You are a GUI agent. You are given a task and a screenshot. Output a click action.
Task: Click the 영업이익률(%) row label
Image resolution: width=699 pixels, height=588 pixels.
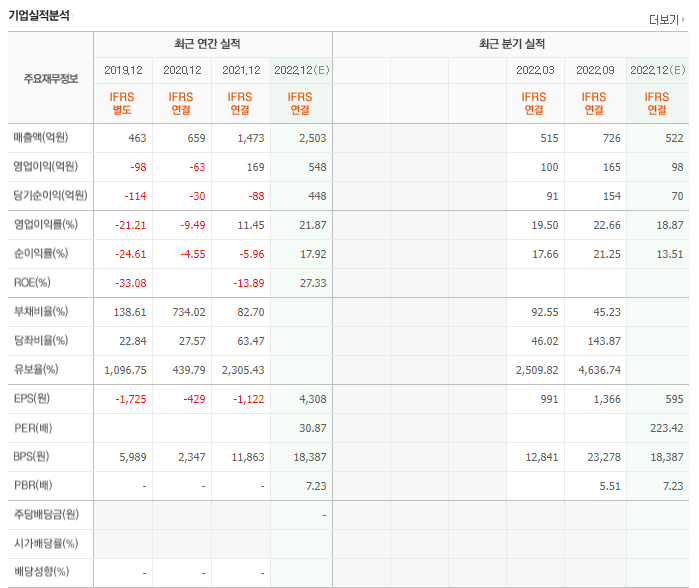(45, 224)
